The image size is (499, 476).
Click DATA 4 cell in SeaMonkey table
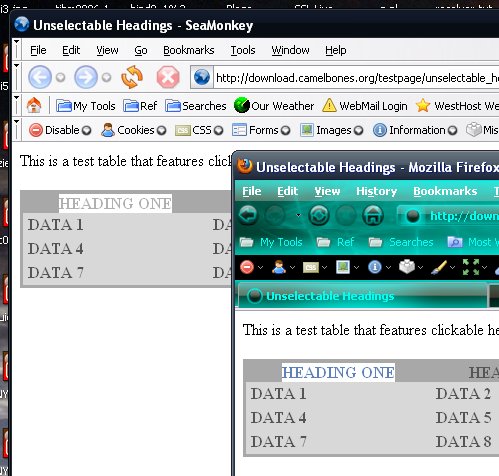click(x=55, y=249)
